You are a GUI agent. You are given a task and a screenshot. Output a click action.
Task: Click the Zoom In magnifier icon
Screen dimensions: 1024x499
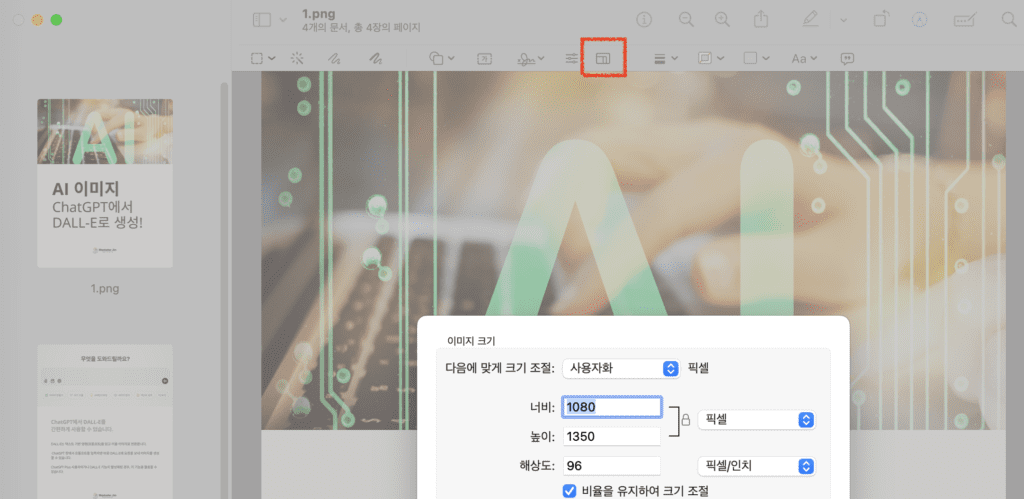(722, 19)
